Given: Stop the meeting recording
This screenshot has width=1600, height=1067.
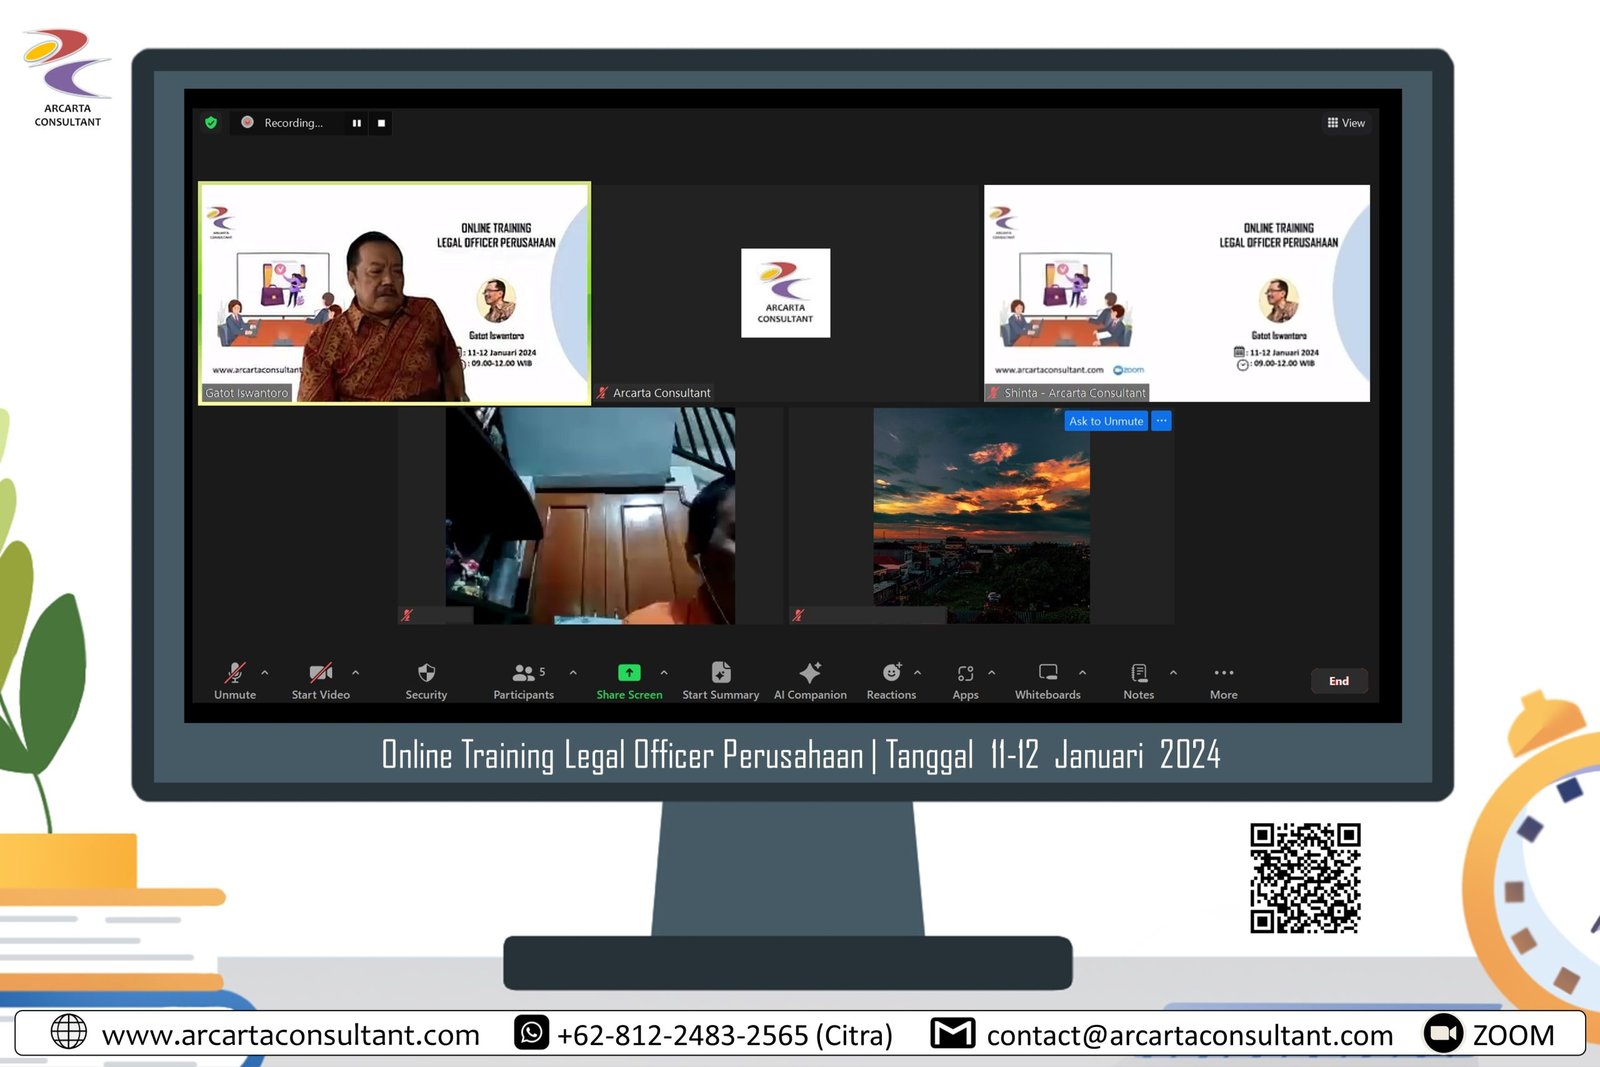Looking at the screenshot, I should pyautogui.click(x=381, y=123).
